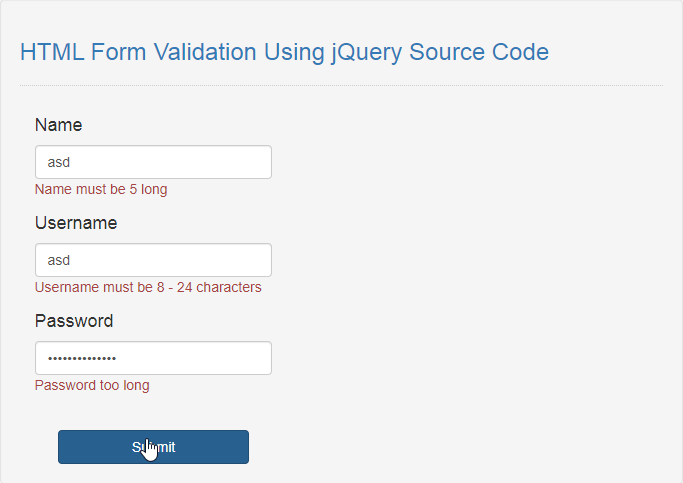Click the empty right area of Name input
Image resolution: width=683 pixels, height=483 pixels.
tap(196, 162)
